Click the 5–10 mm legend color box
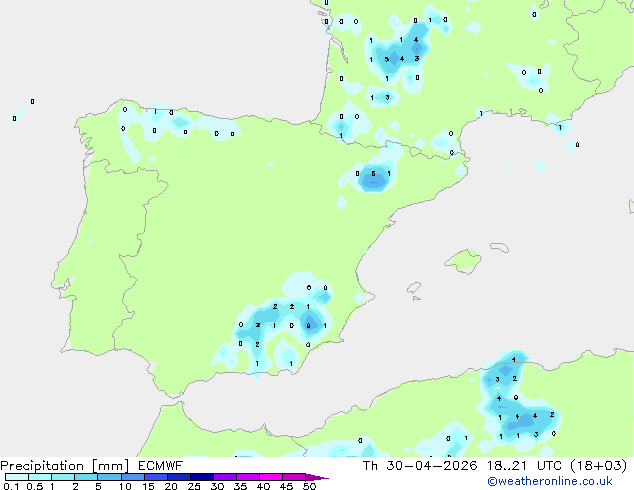Screen dimensions: 634x490 109,477
